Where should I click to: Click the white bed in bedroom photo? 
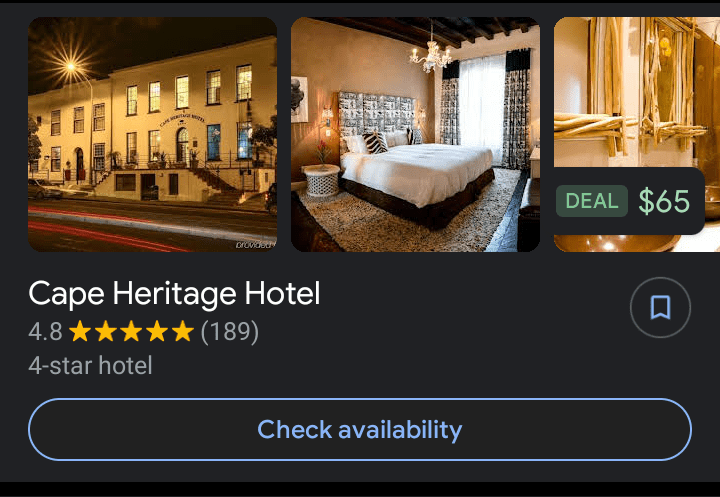[x=416, y=175]
